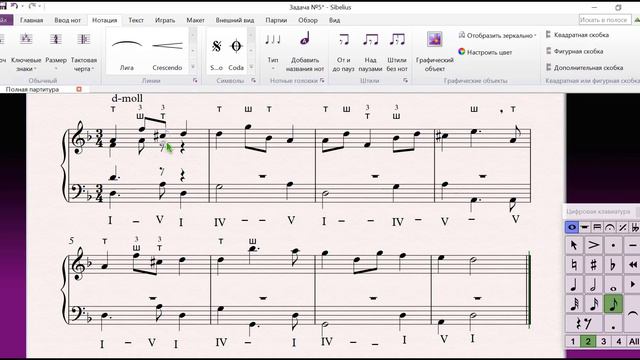
Task: Open the Играть ribbon tab
Action: coord(165,20)
